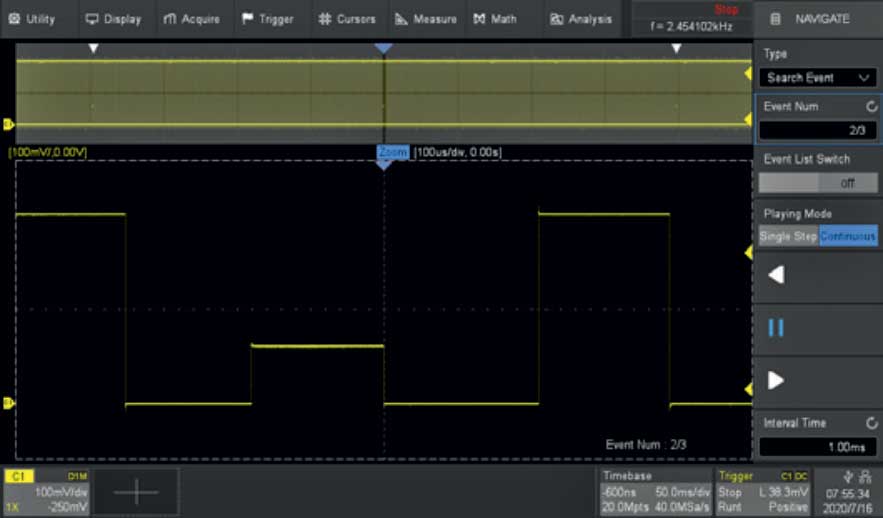The height and width of the screenshot is (518, 883).
Task: Pause the event playback
Action: pos(775,328)
